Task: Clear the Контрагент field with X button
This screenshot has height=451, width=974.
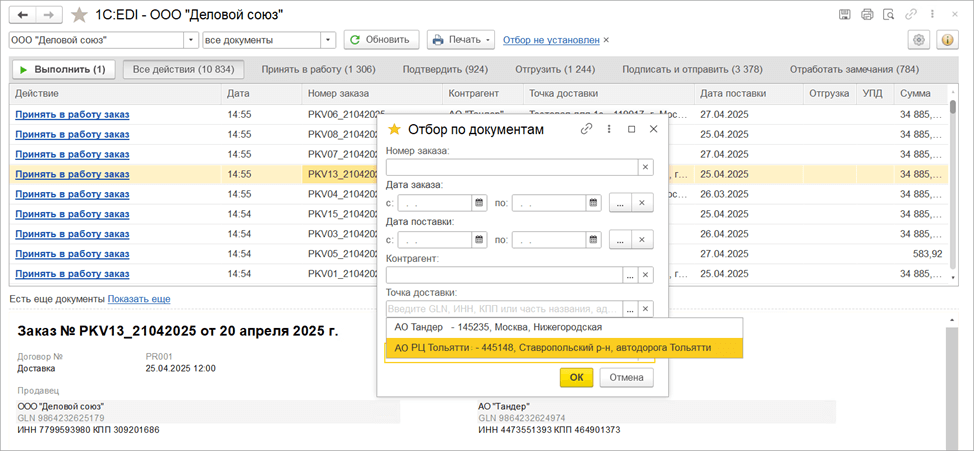Action: 645,275
